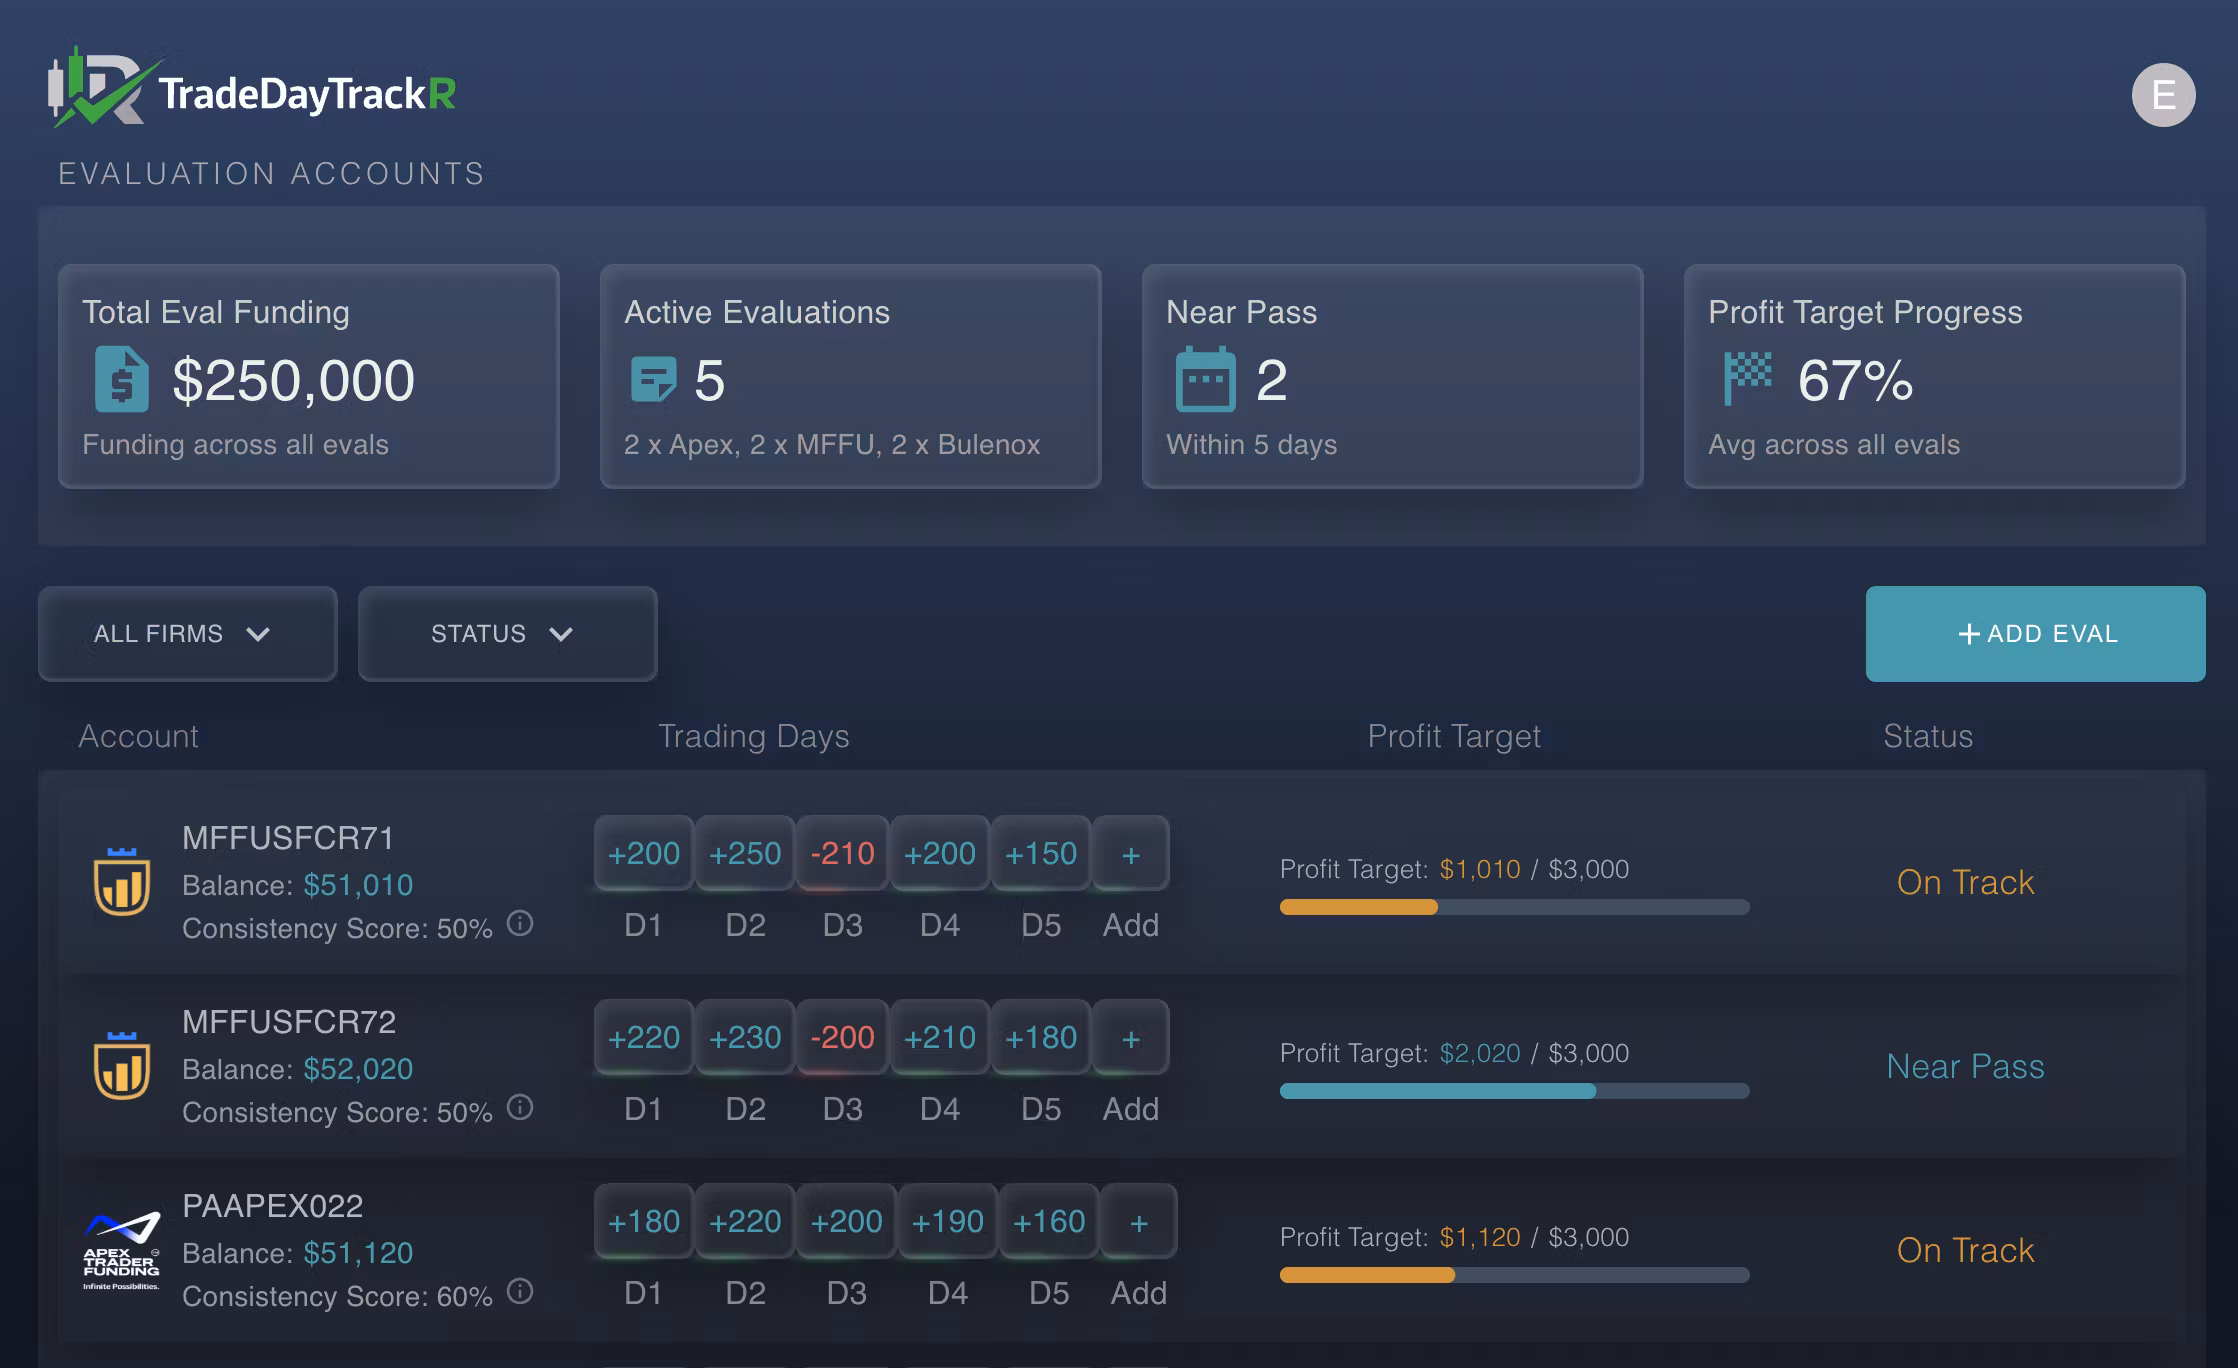Click the MFFUSFCR72 profit target progress bar
Viewport: 2238px width, 1368px height.
[1514, 1091]
